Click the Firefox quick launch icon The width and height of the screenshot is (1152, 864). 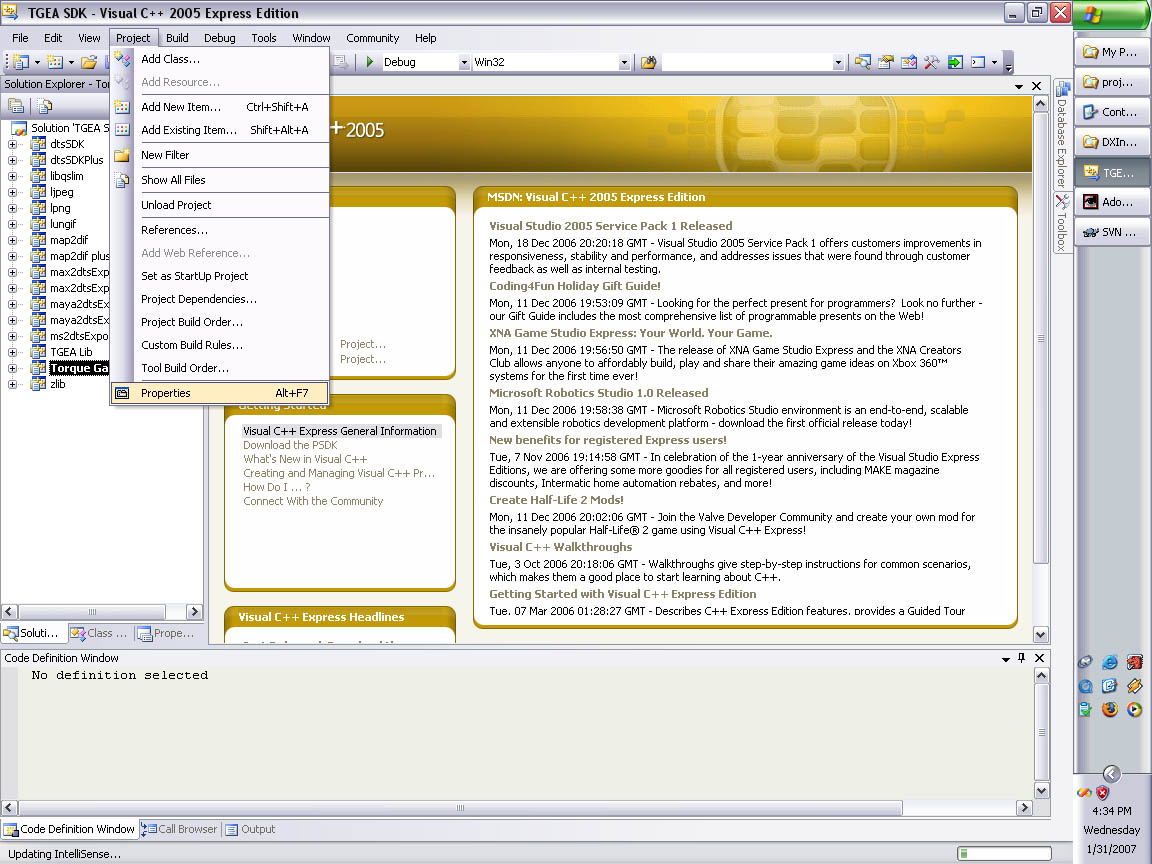(x=1109, y=709)
